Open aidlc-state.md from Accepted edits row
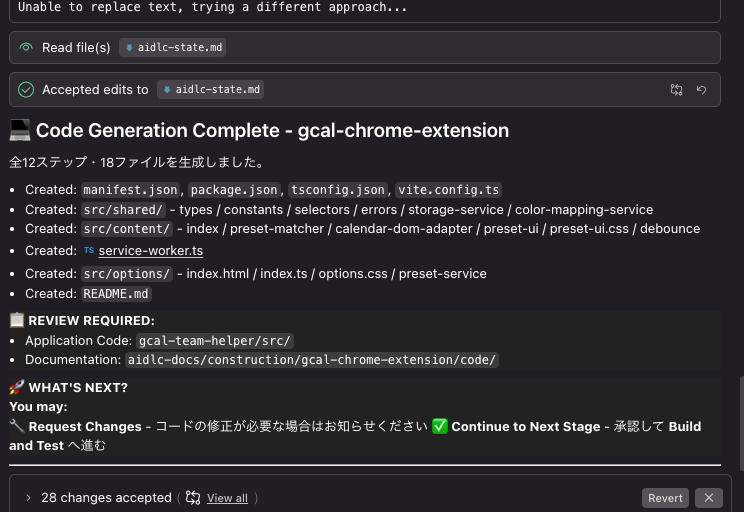744x512 pixels. 218,90
